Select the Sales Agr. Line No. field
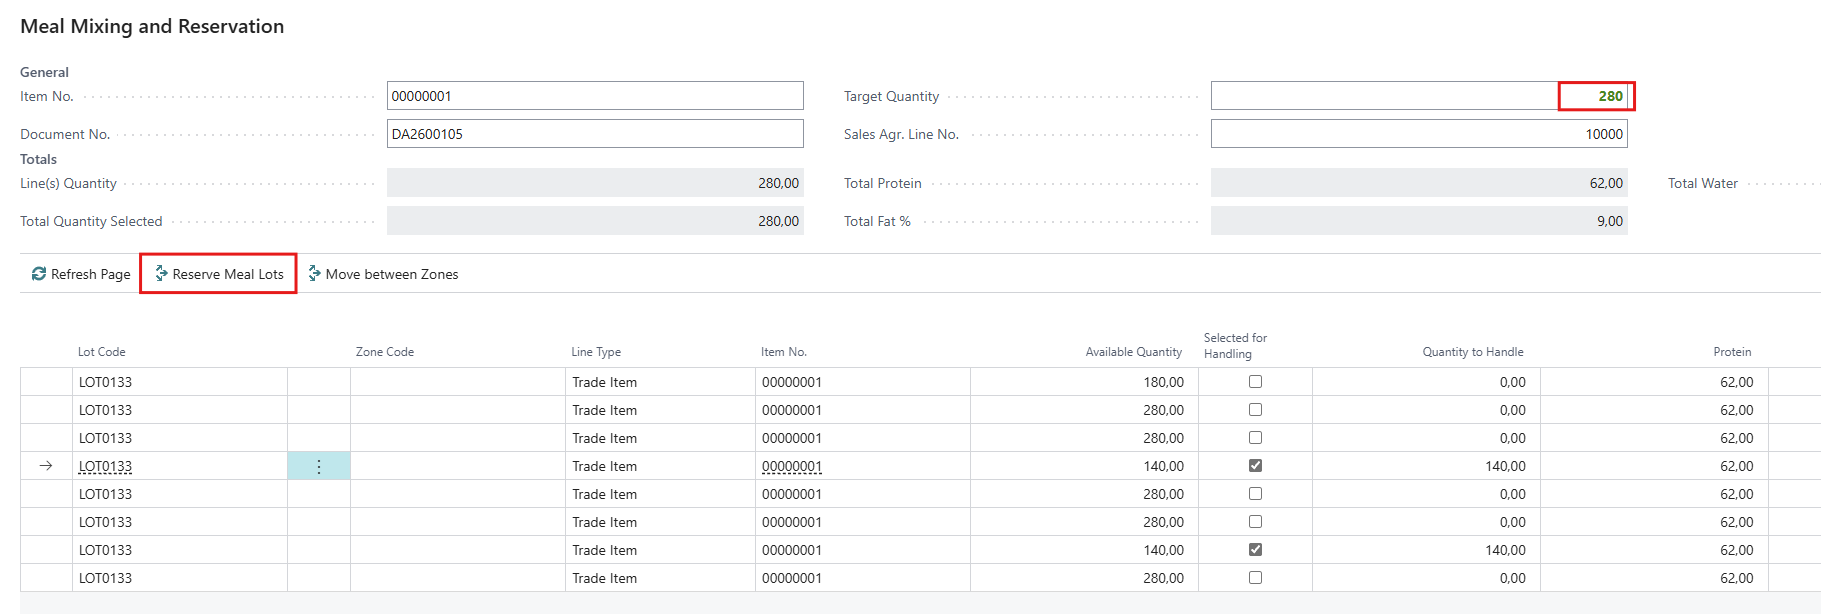Viewport: 1821px width, 614px height. click(x=1419, y=134)
